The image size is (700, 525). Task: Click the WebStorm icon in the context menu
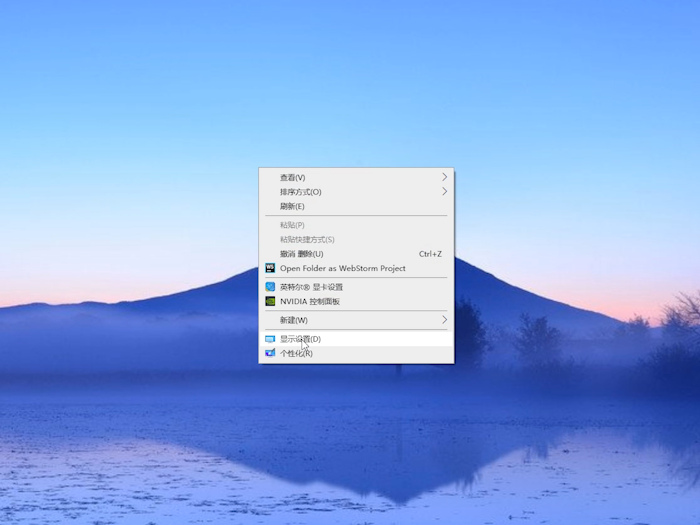[x=270, y=268]
